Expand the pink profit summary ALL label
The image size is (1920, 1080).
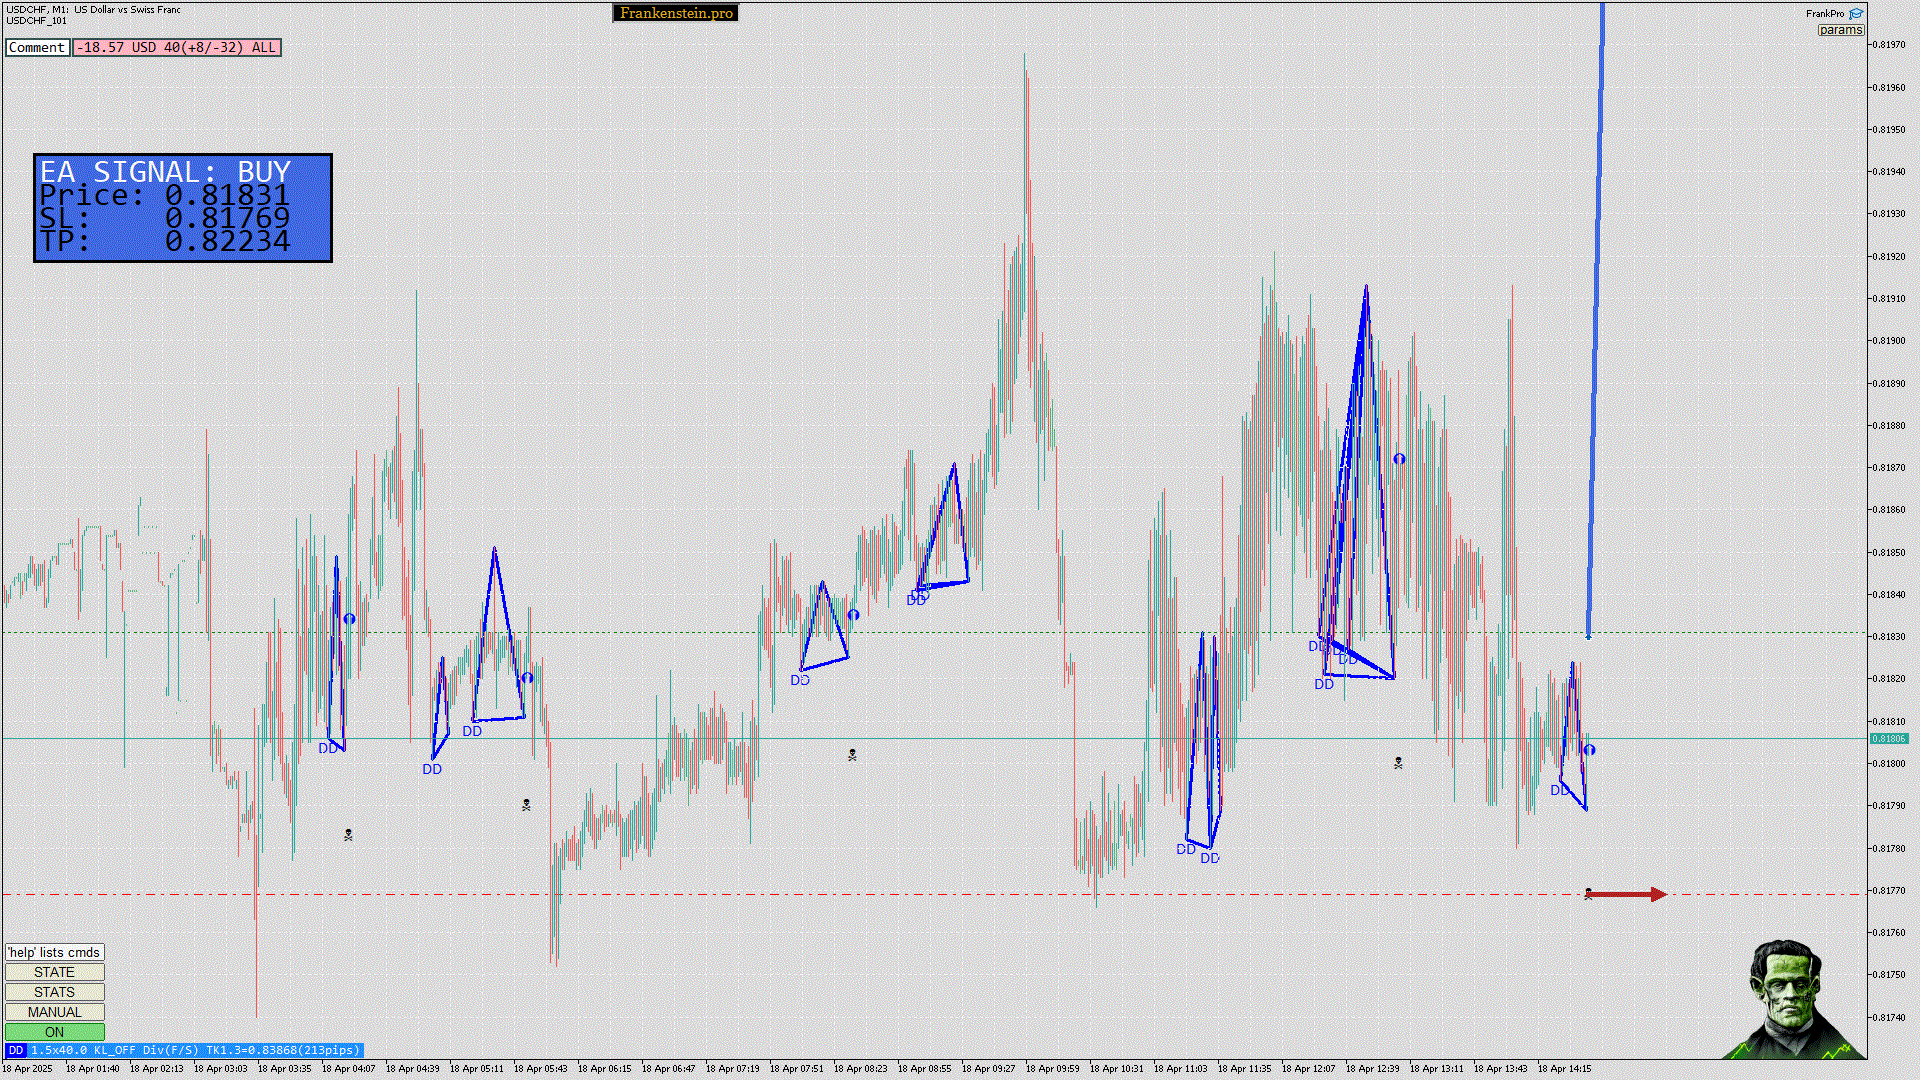pyautogui.click(x=177, y=47)
